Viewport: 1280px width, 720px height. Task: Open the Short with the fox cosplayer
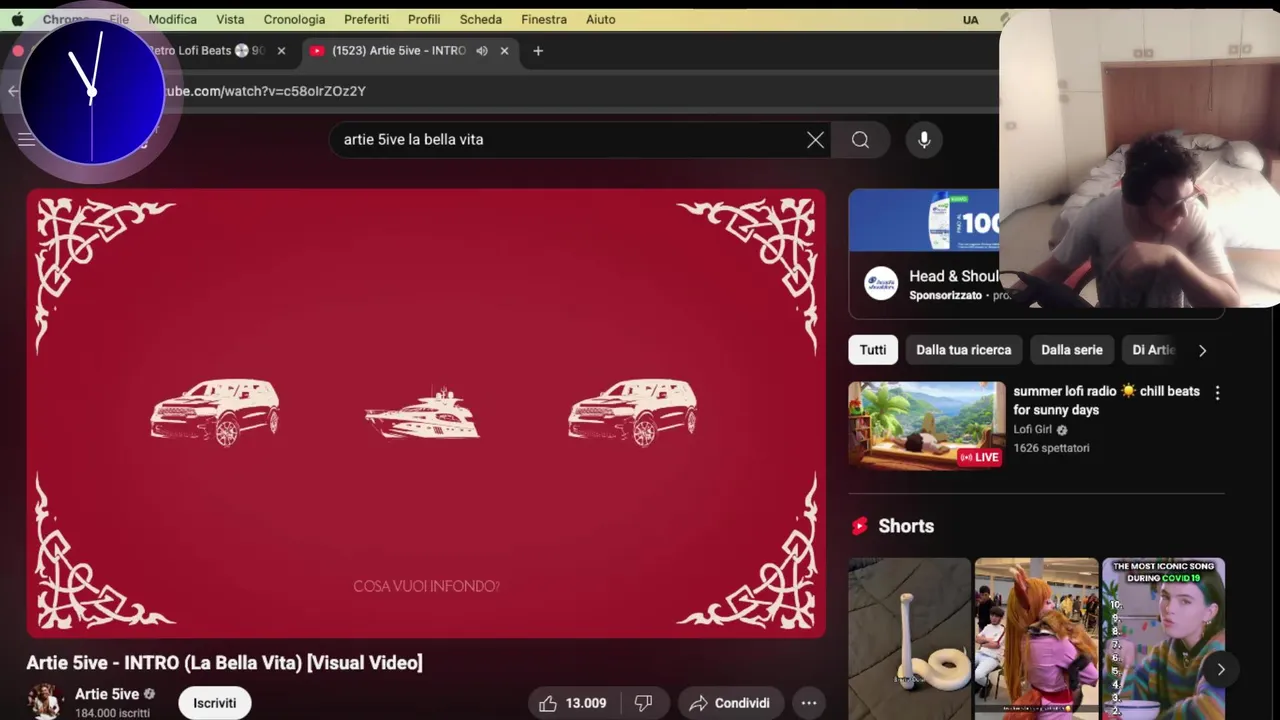coord(1036,639)
